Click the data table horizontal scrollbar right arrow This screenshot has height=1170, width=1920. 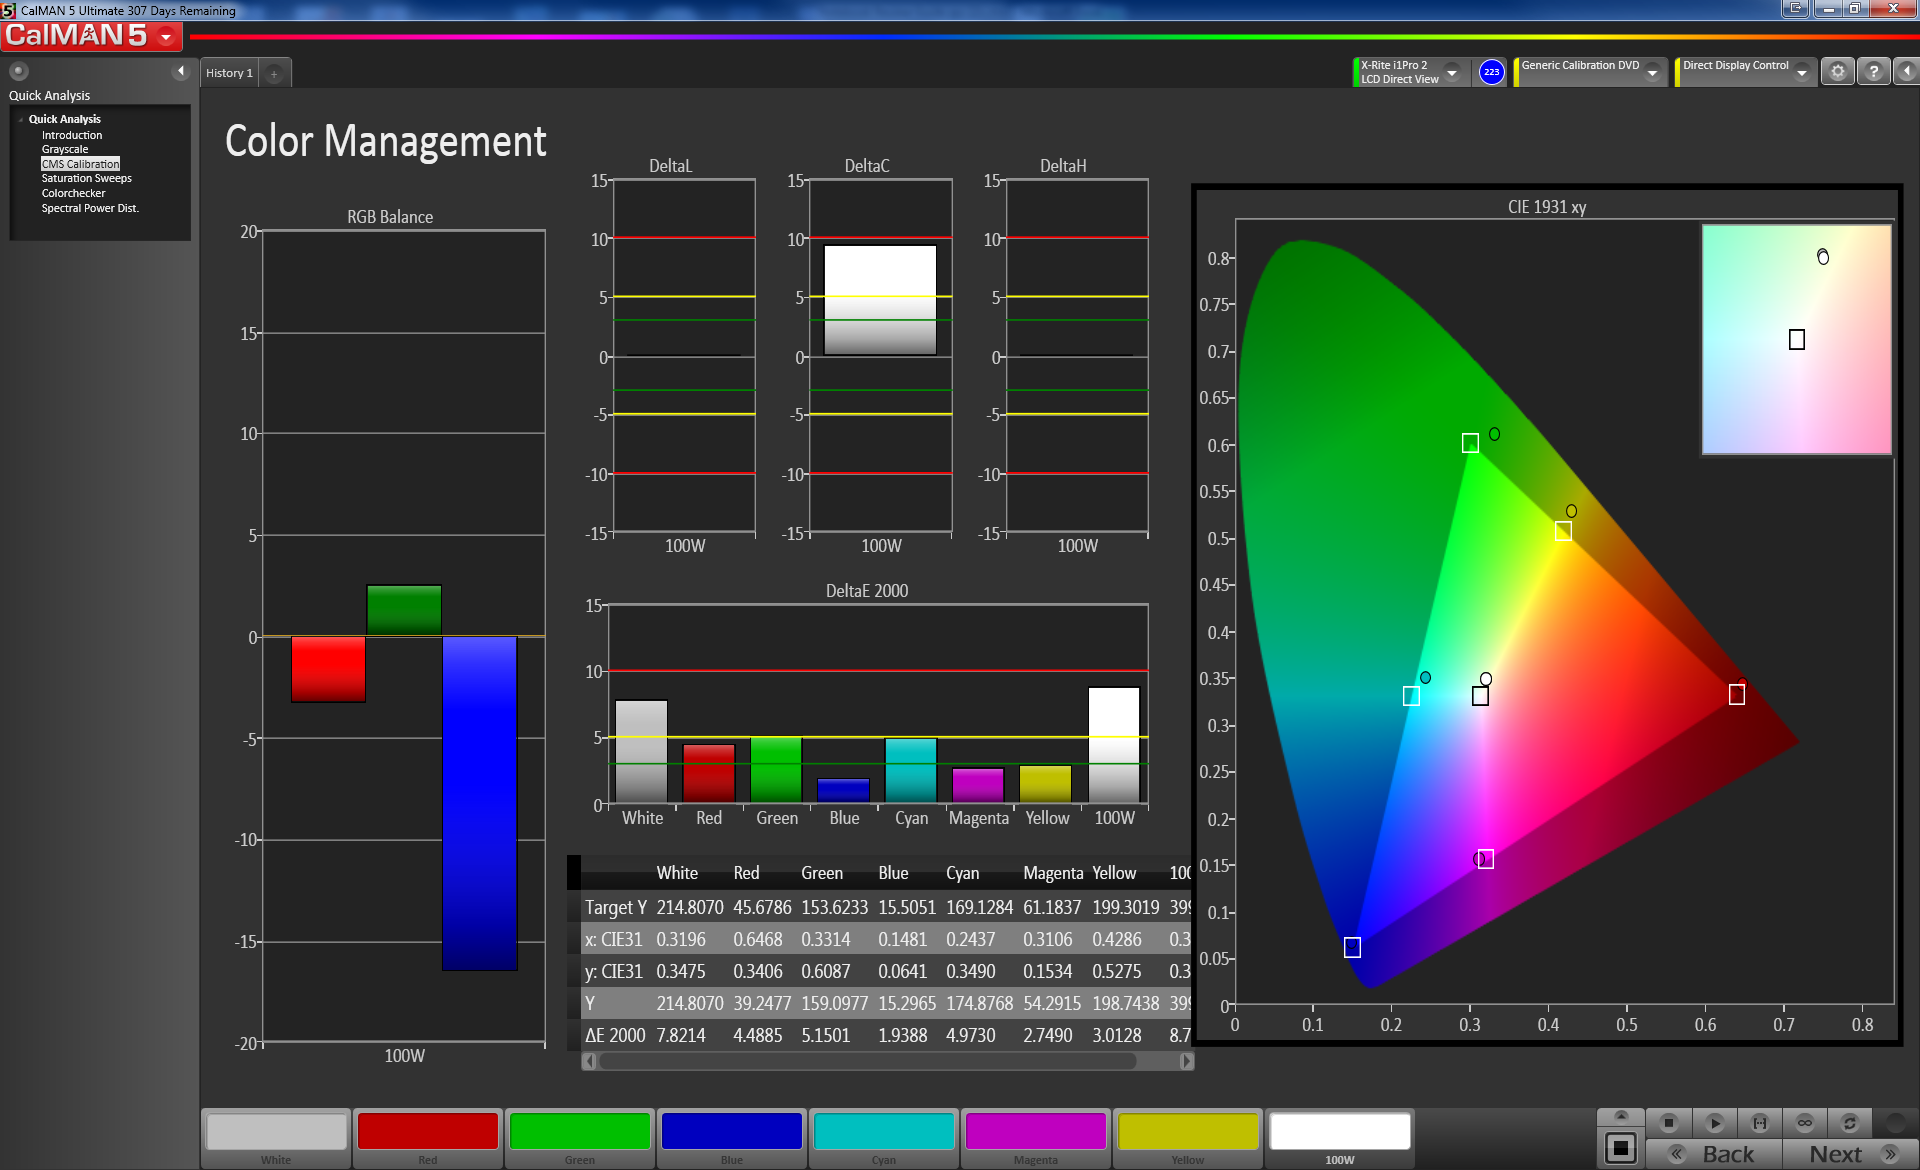click(1186, 1061)
